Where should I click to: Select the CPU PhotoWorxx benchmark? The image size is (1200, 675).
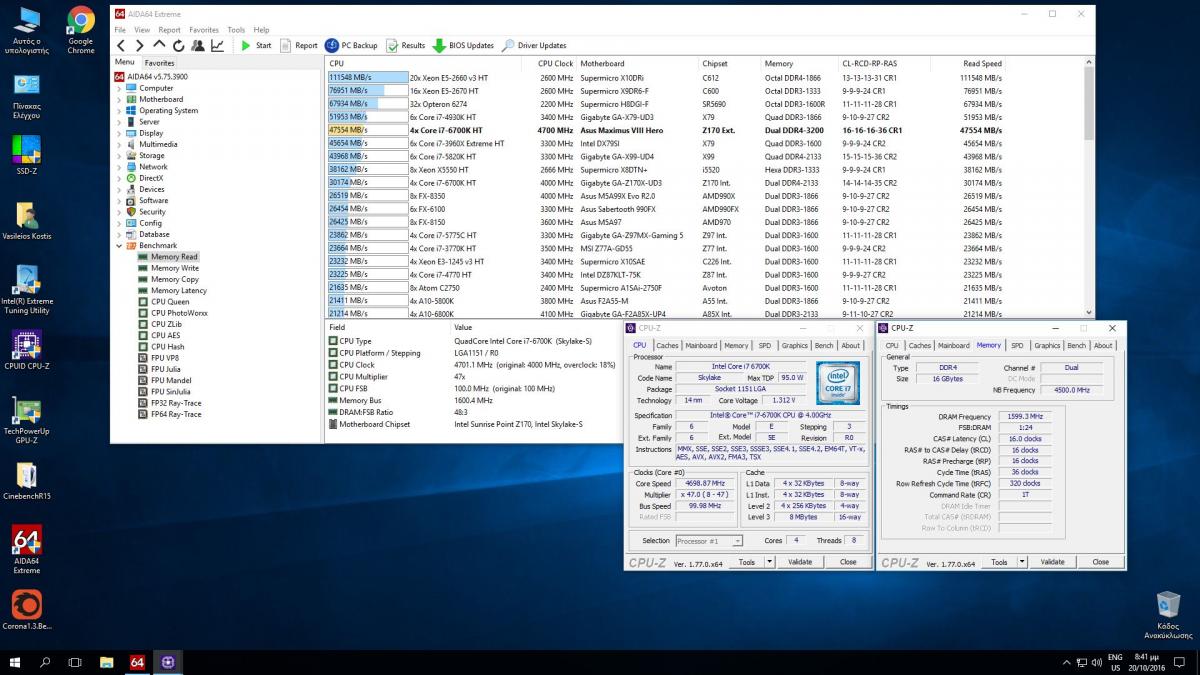point(180,313)
